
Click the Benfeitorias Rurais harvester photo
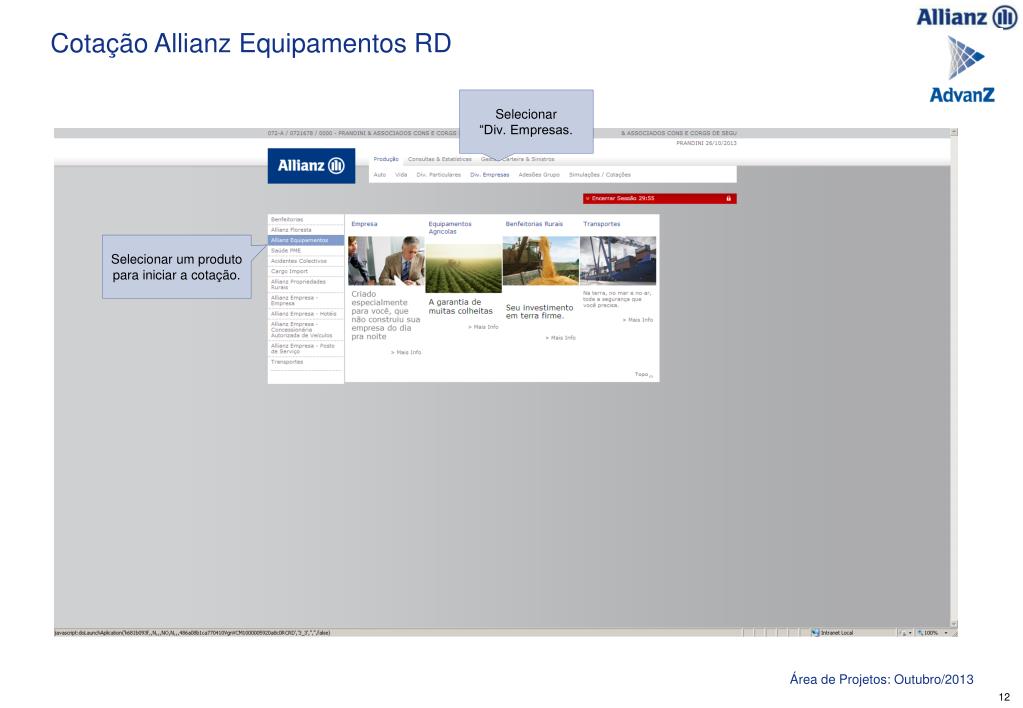tap(541, 261)
